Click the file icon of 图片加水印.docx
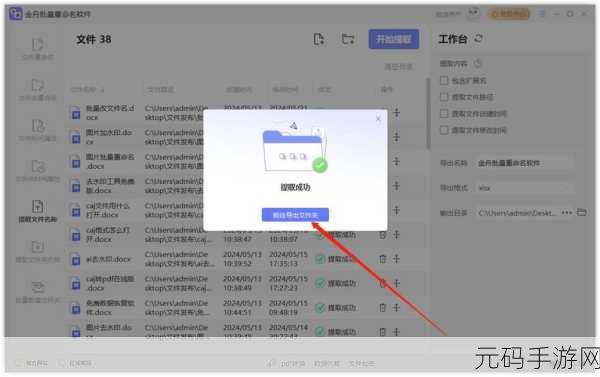The height and width of the screenshot is (377, 600). click(76, 138)
